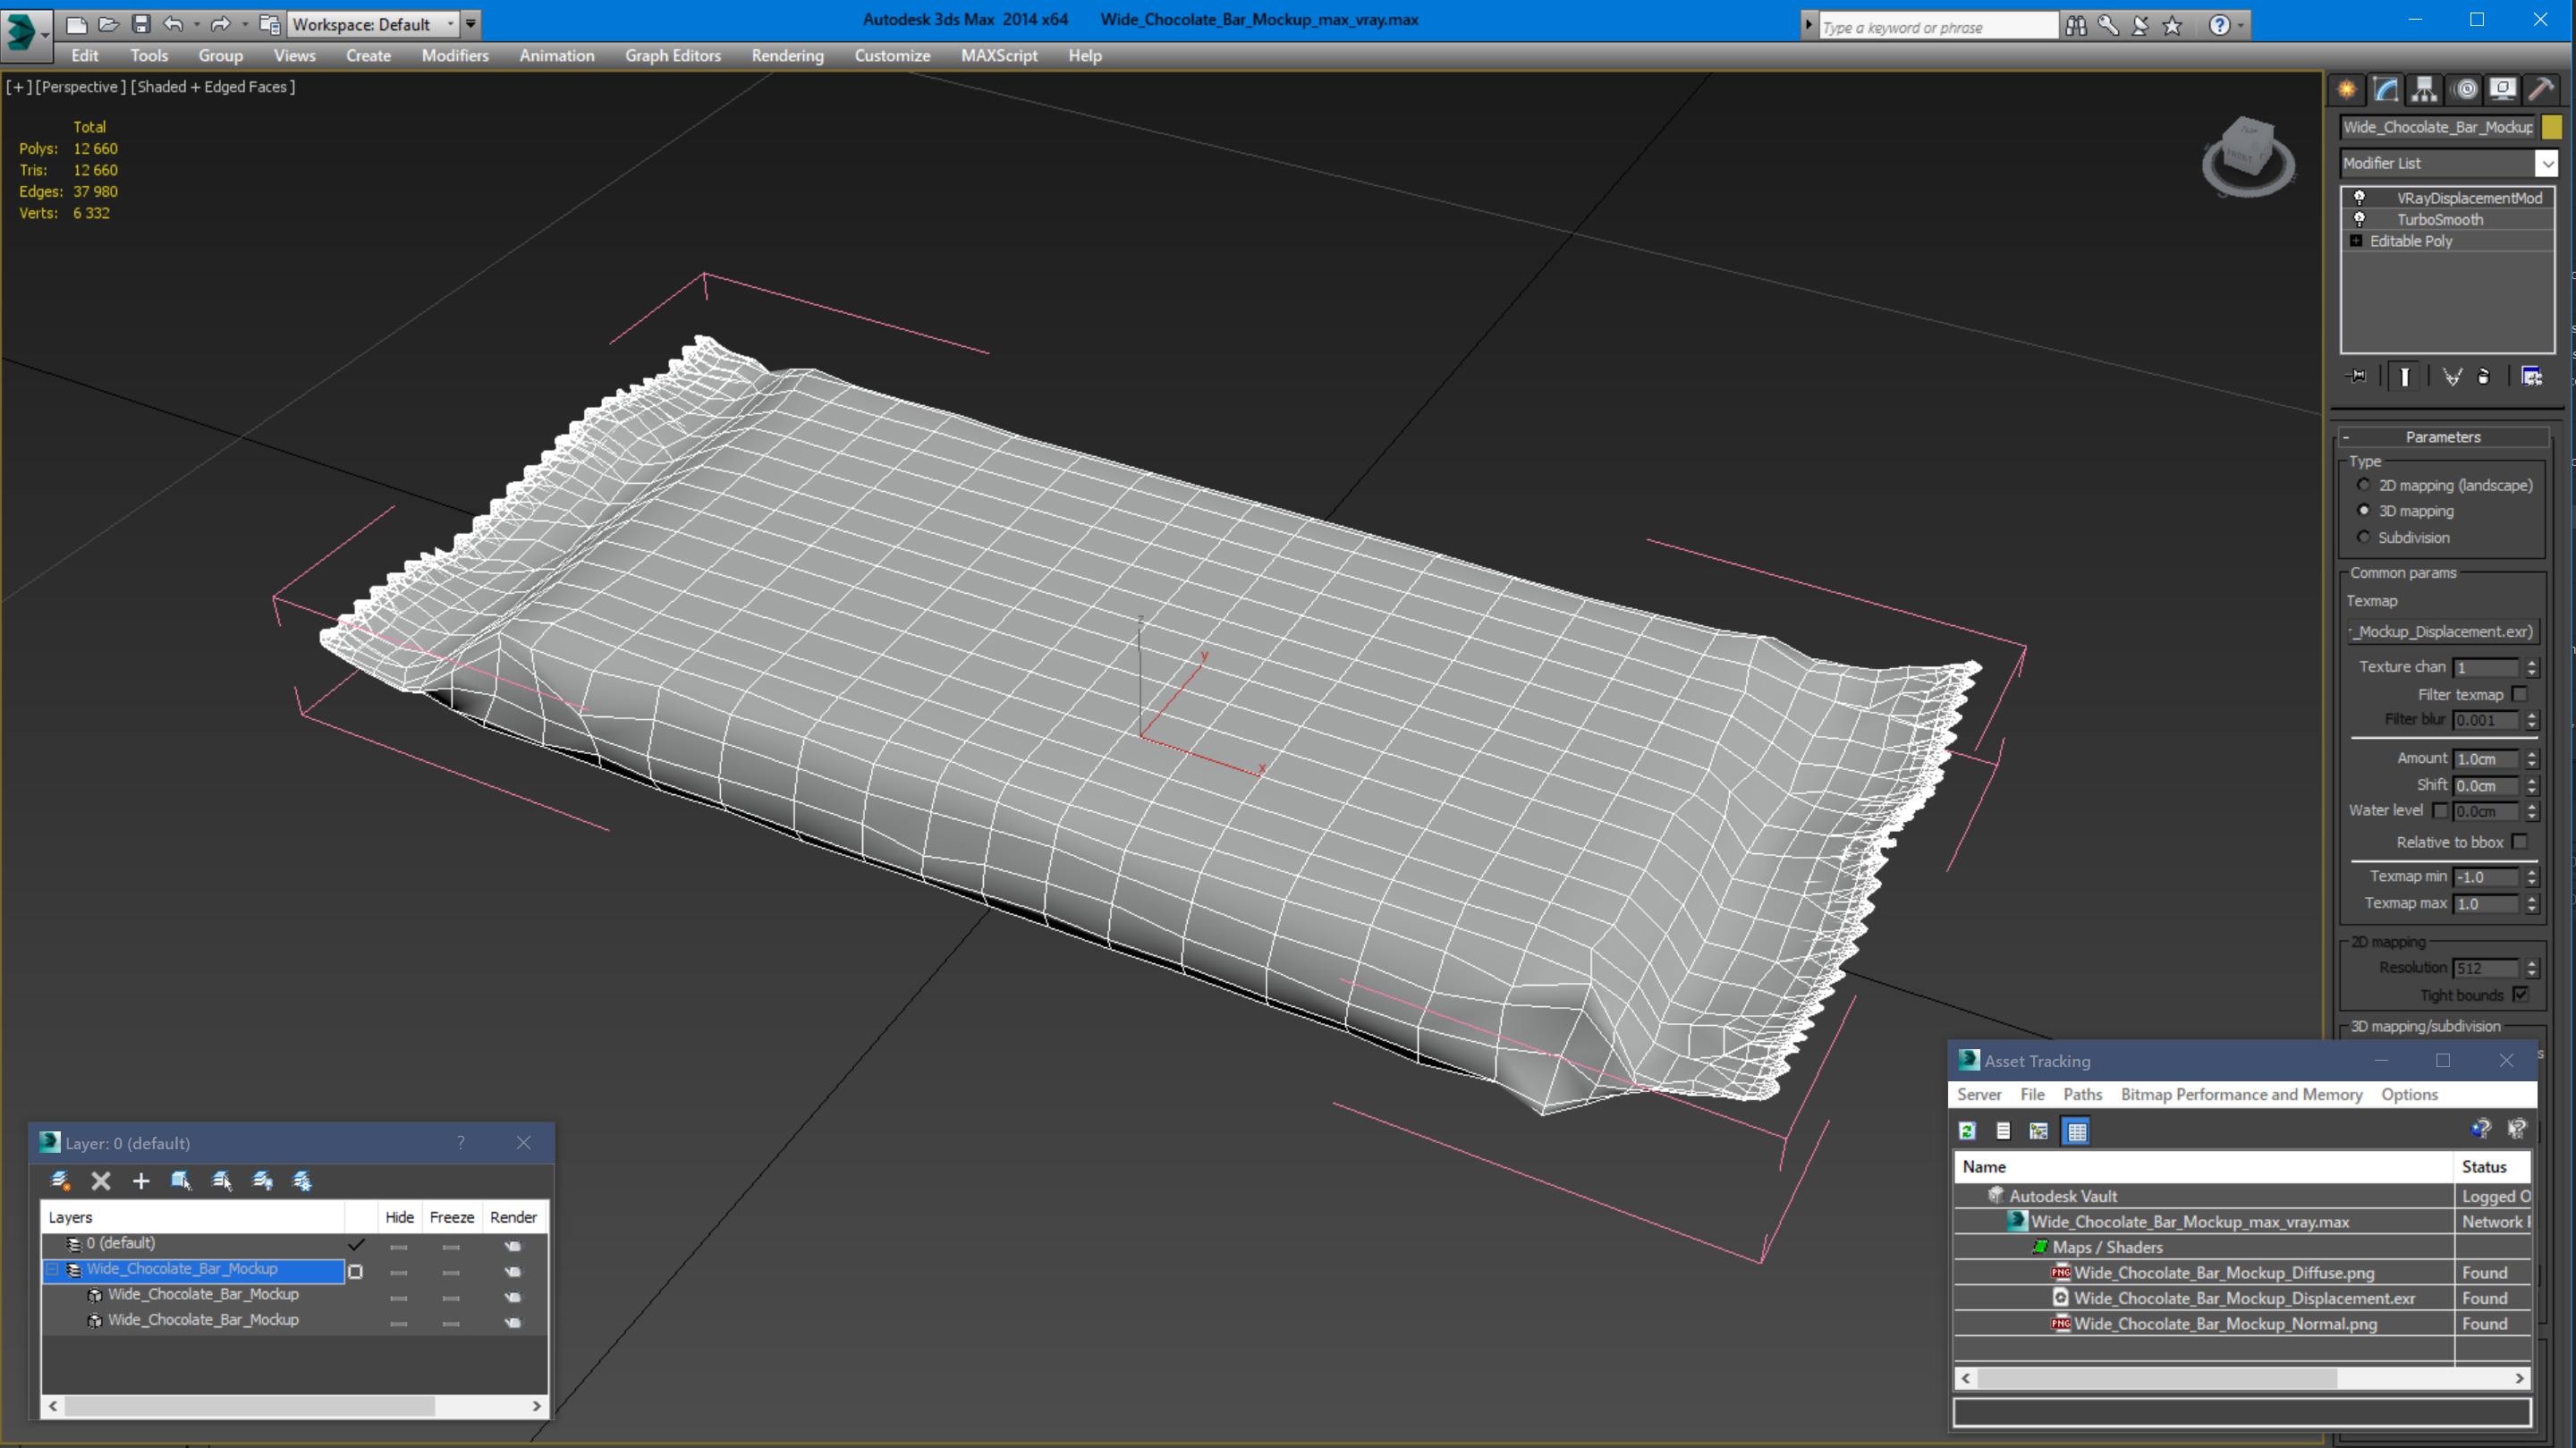The image size is (2576, 1448).
Task: Click the Pin Stack icon below the modifier stack
Action: 2357,377
